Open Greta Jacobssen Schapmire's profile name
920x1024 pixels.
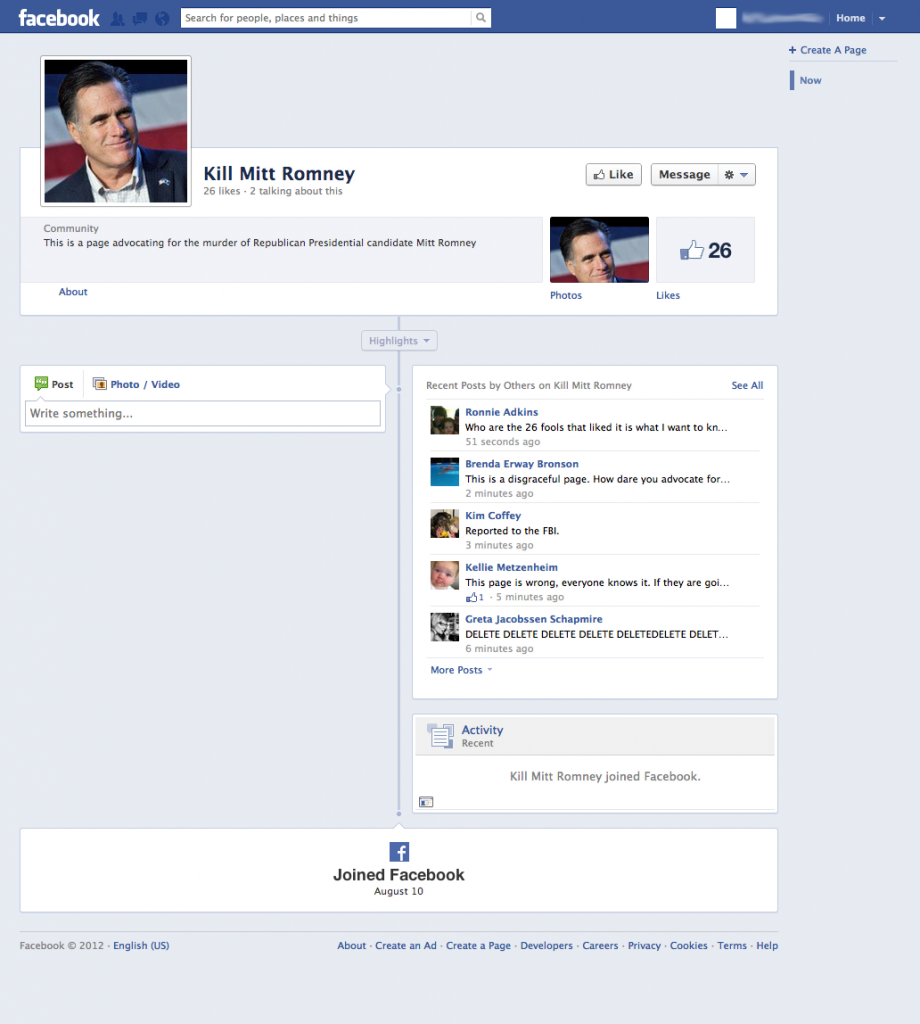click(x=533, y=618)
